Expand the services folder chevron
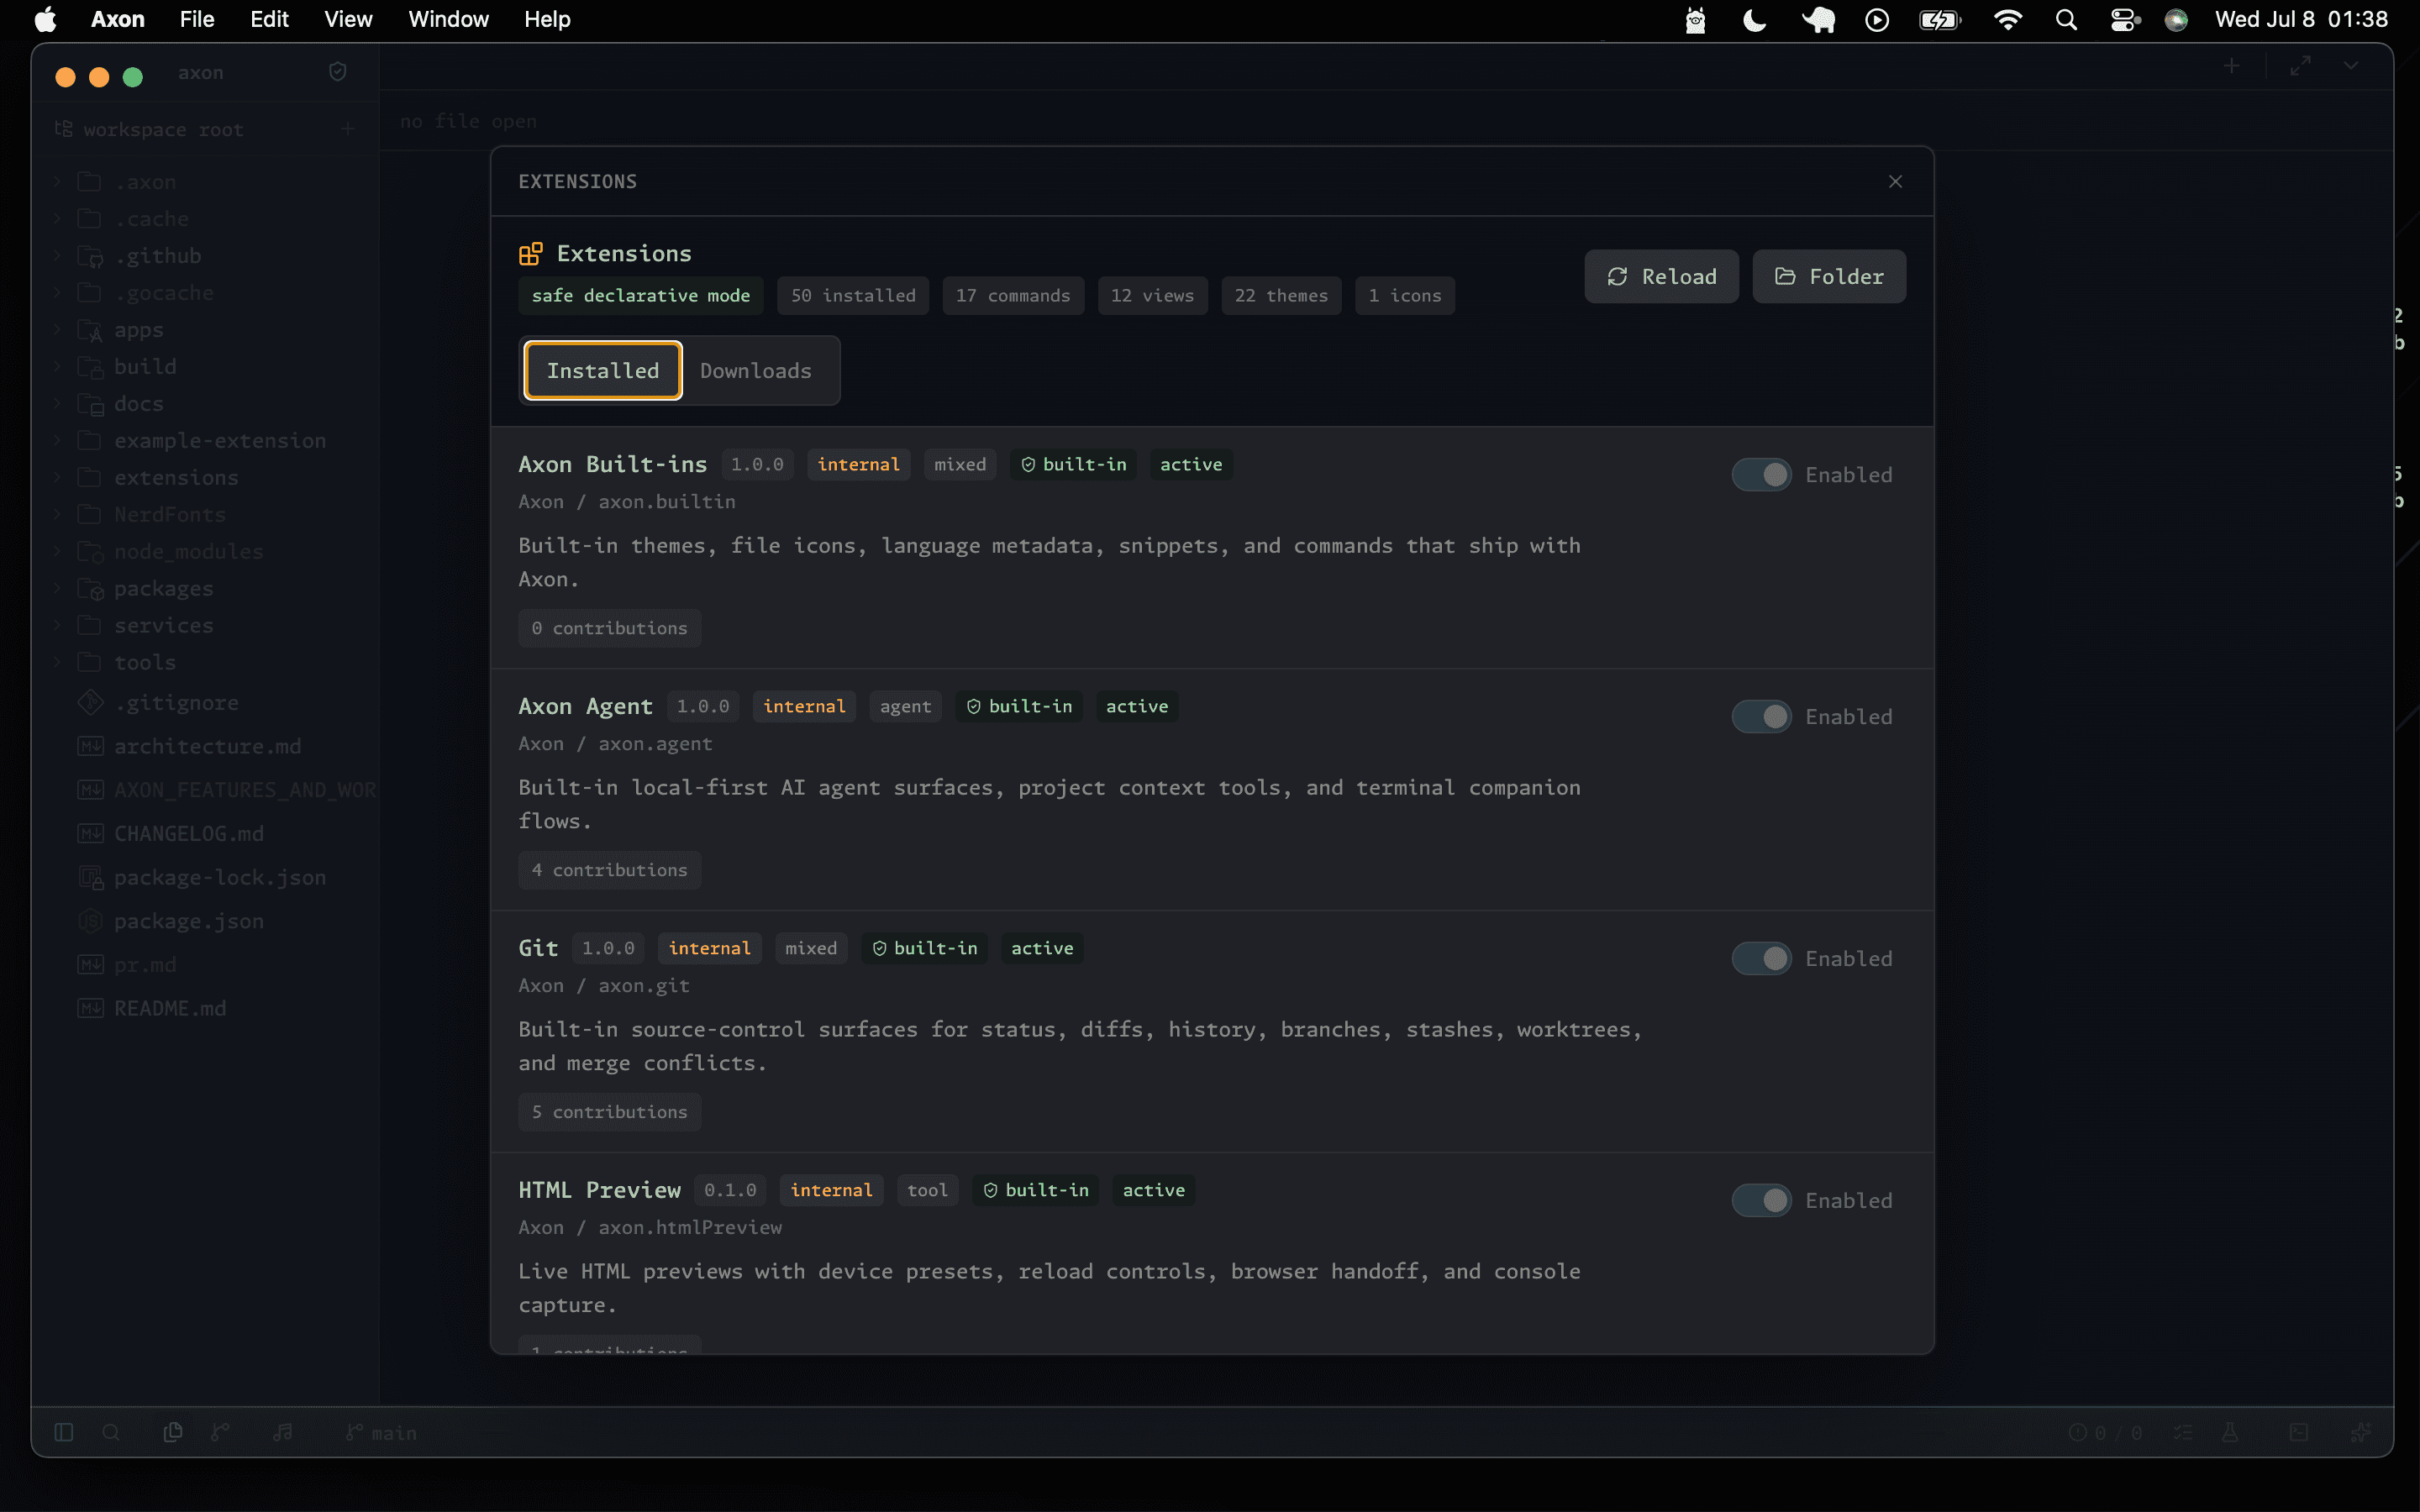Screen dimensions: 2420x1512 pos(58,626)
